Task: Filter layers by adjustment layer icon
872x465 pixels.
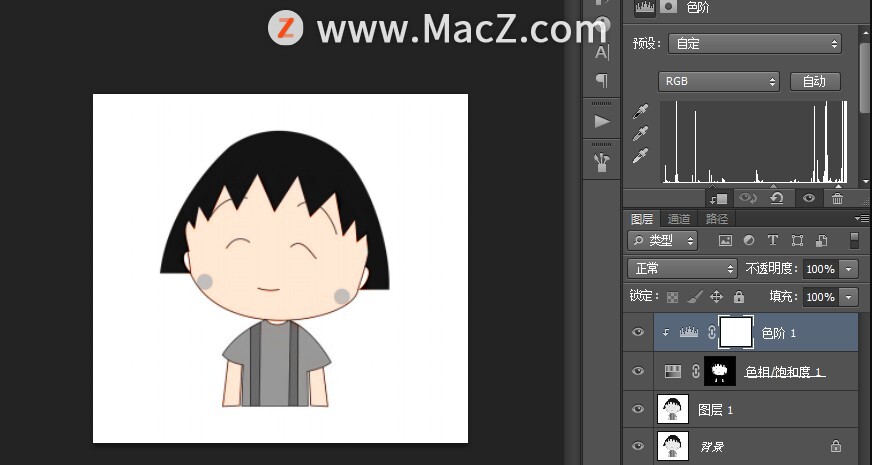Action: 749,240
